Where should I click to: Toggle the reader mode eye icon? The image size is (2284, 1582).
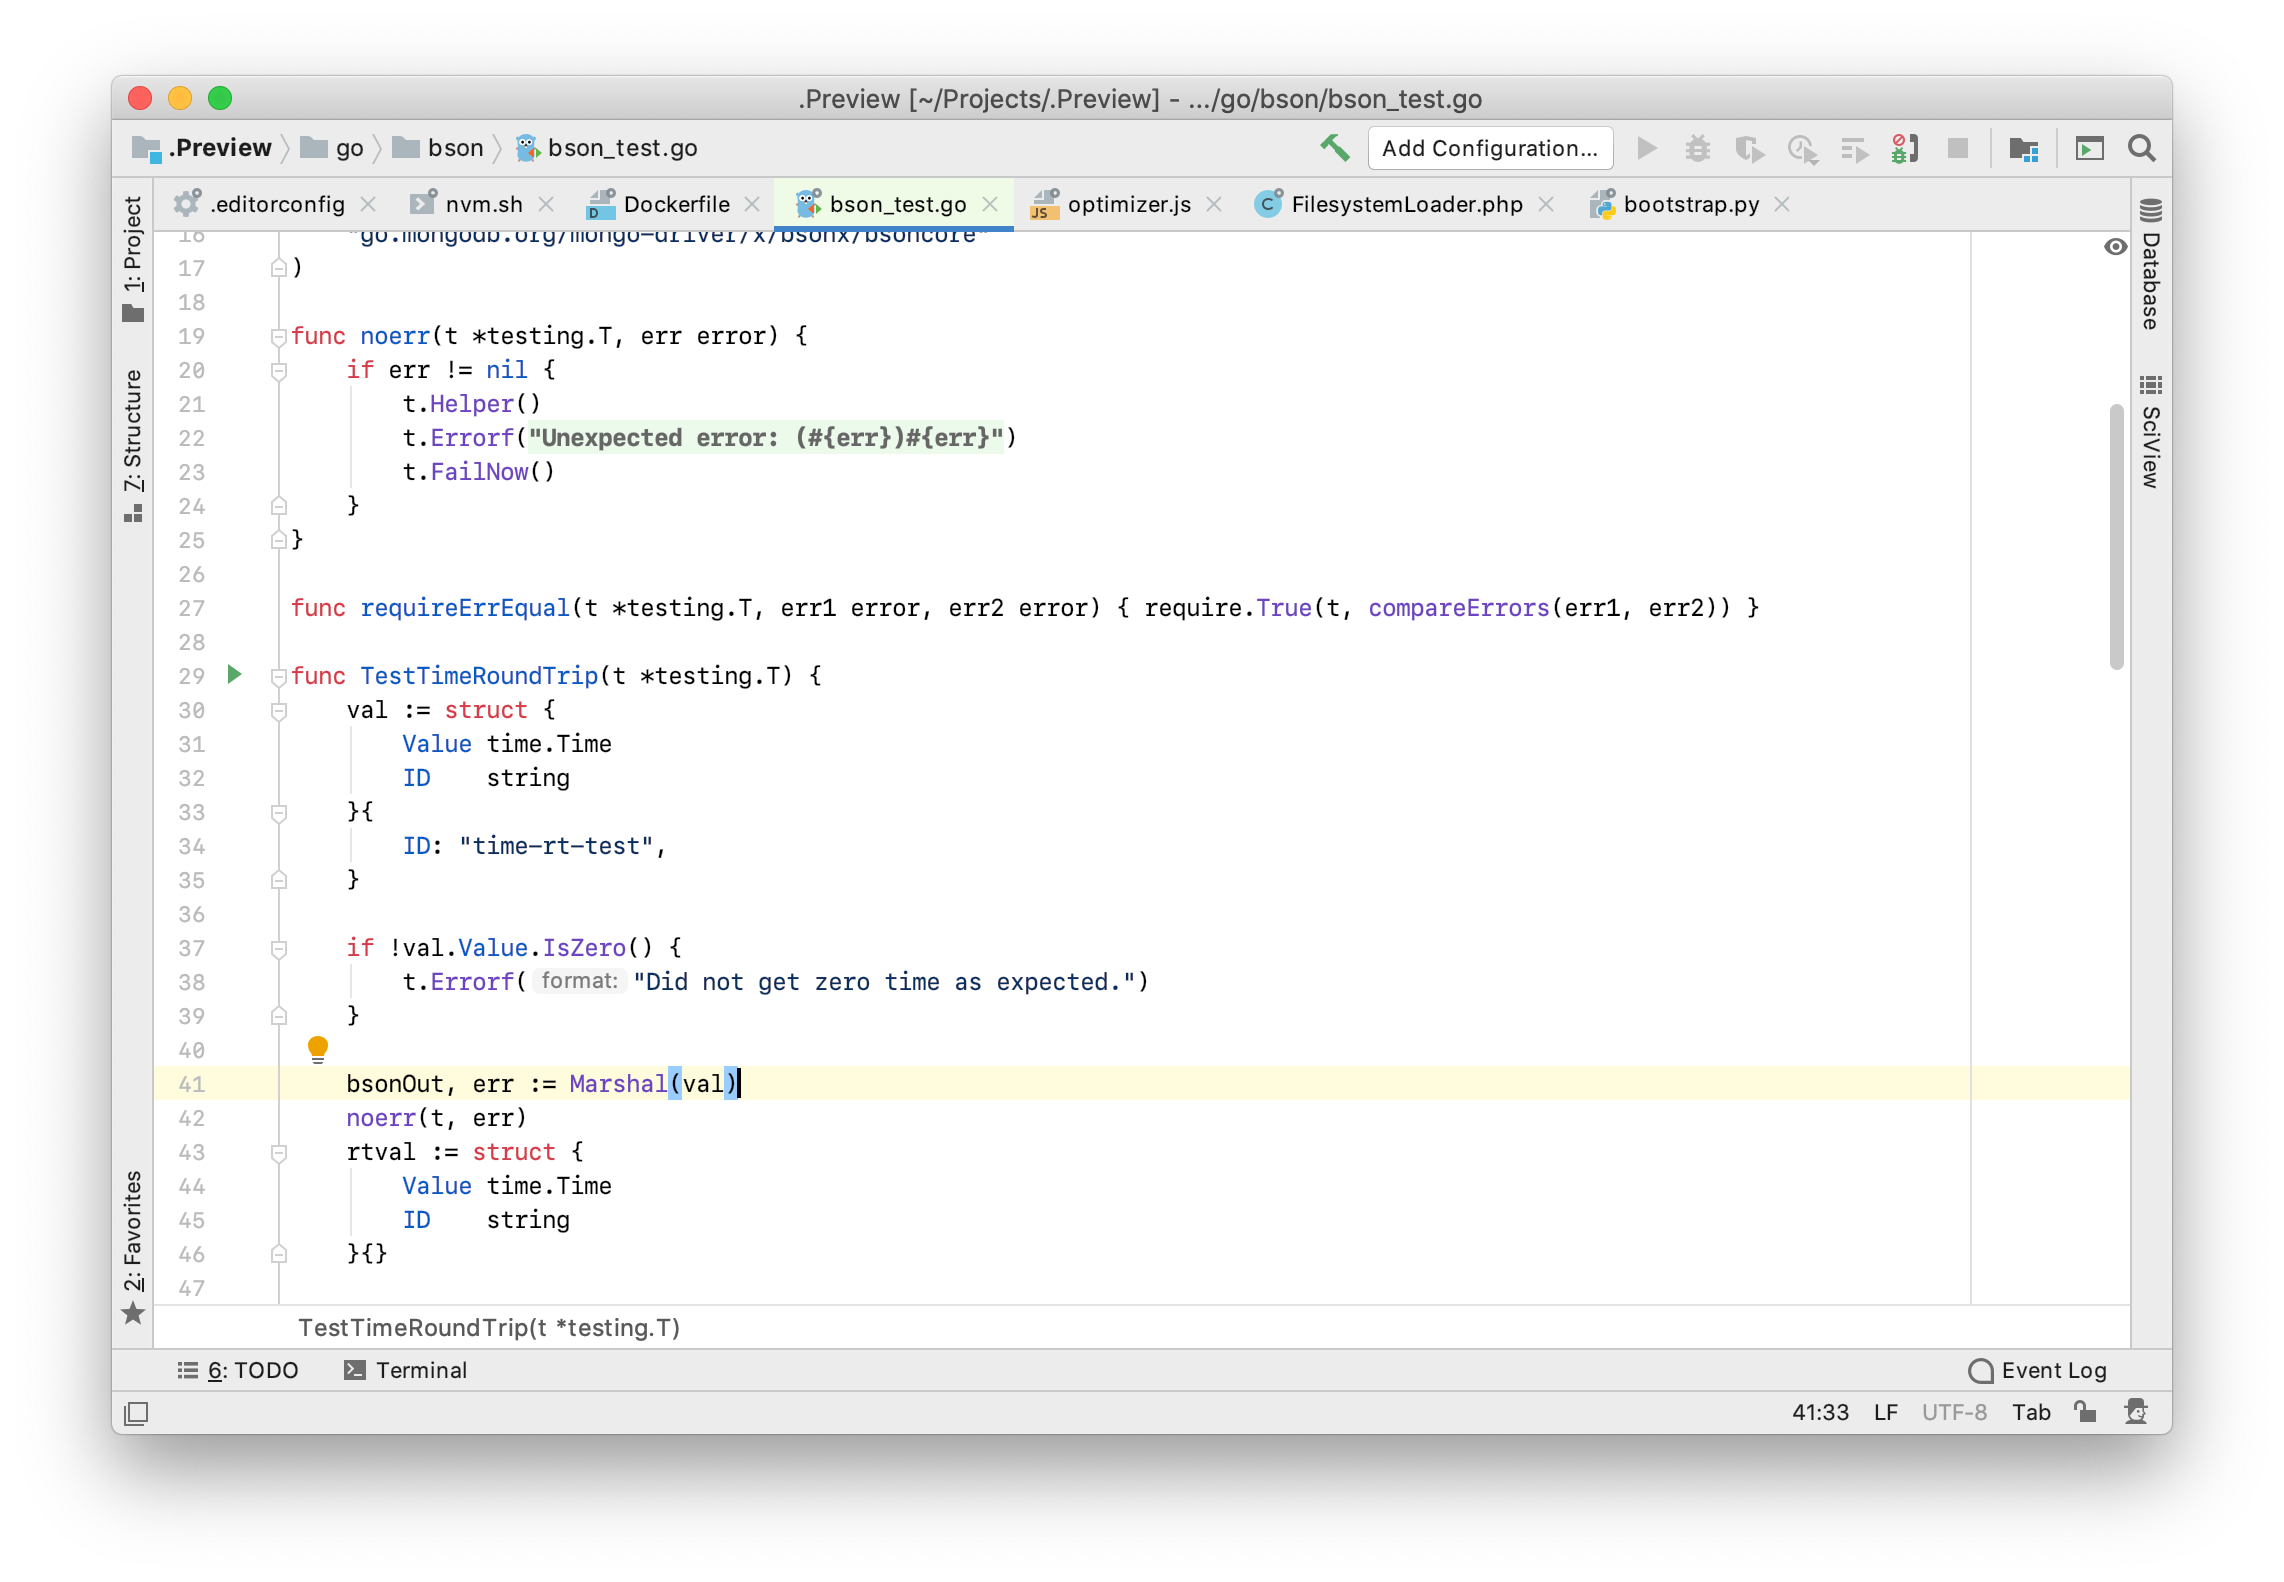2115,247
